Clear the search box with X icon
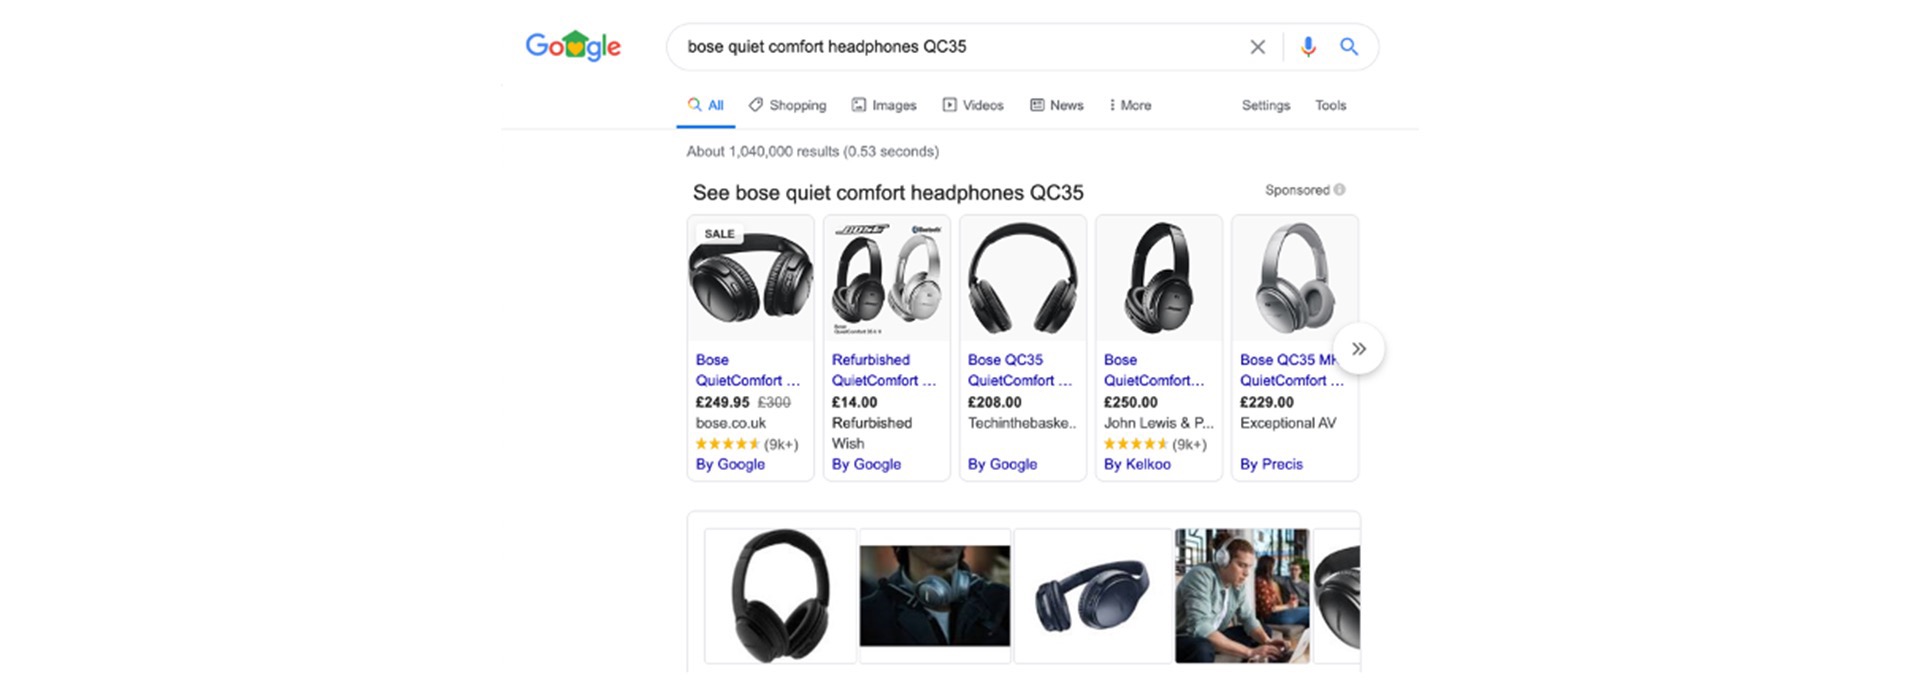Viewport: 1920px width, 680px height. pos(1257,47)
